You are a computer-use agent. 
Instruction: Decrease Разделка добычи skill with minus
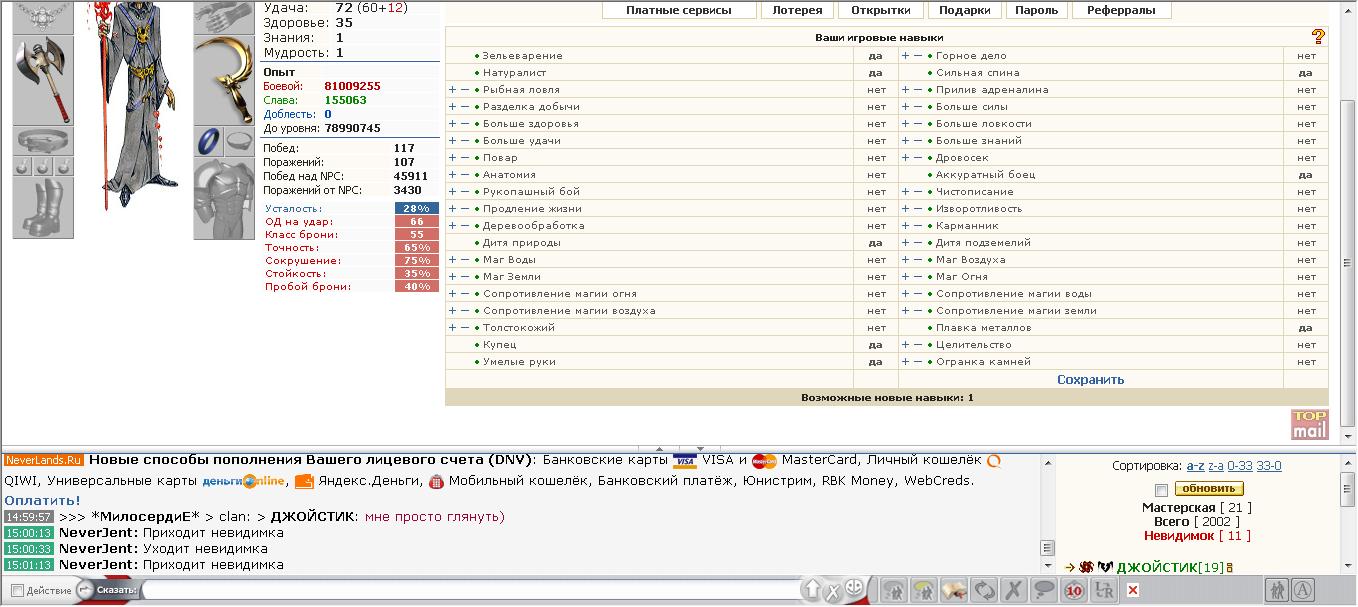[464, 107]
